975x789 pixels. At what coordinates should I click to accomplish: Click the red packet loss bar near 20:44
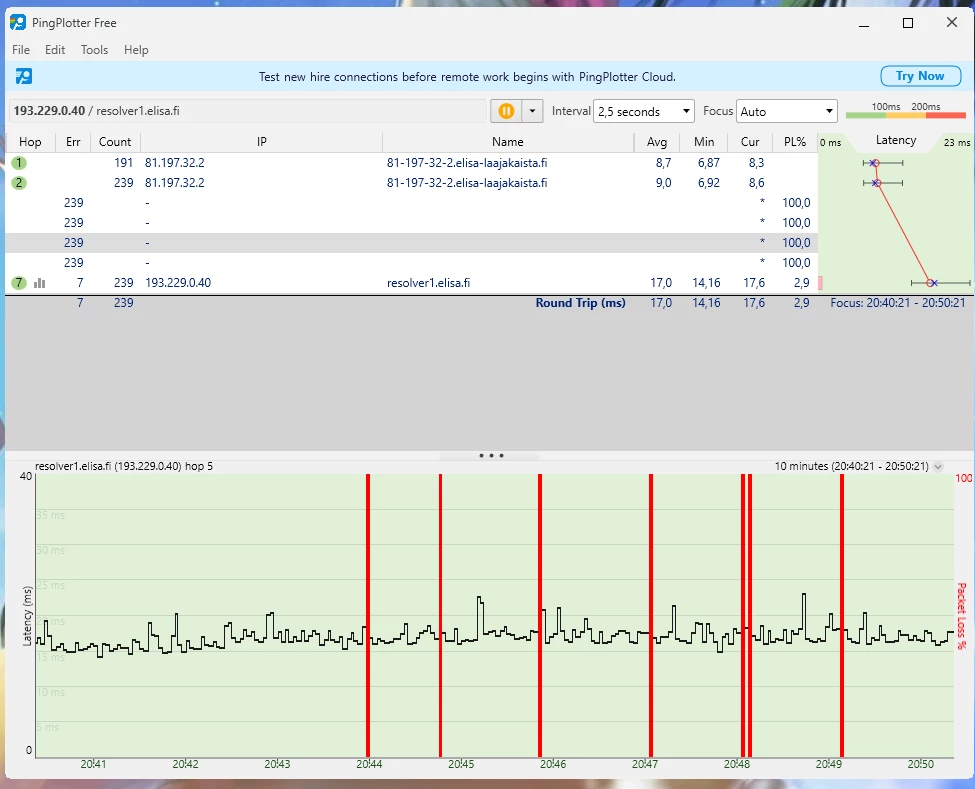pos(368,616)
